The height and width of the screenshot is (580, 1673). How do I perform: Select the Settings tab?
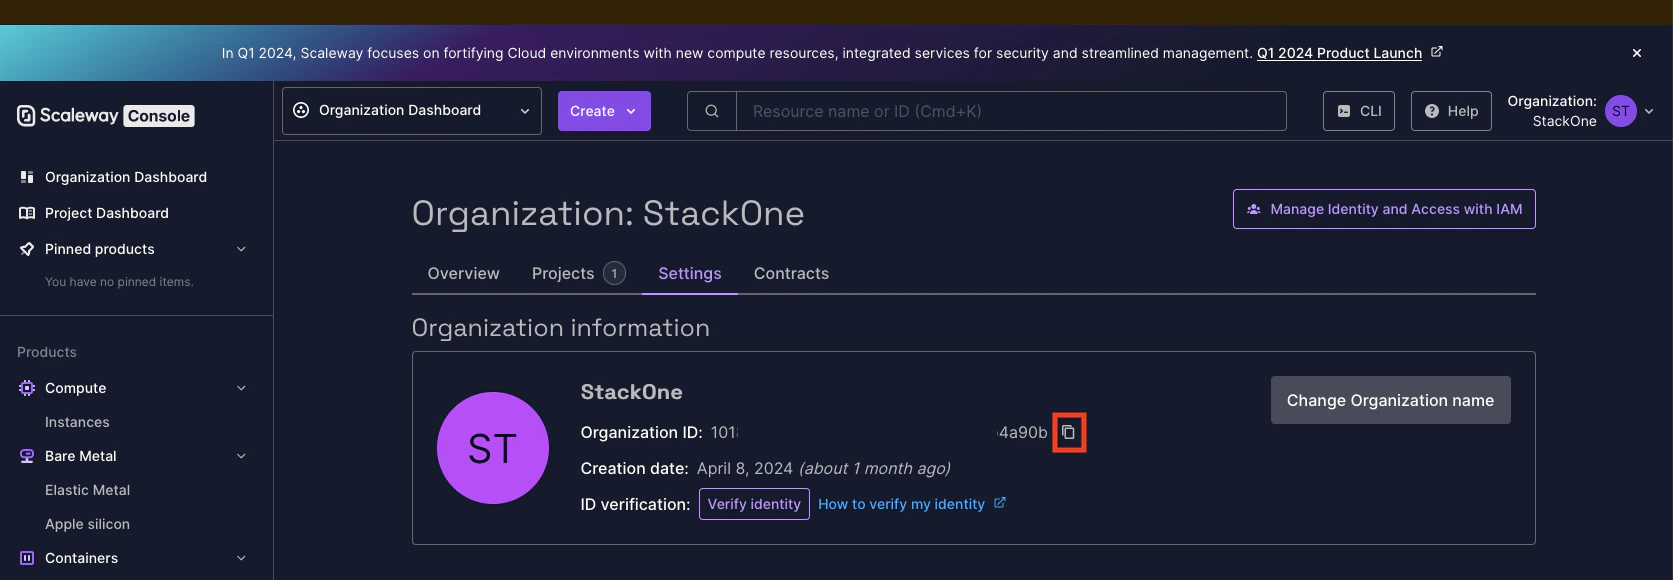(690, 273)
